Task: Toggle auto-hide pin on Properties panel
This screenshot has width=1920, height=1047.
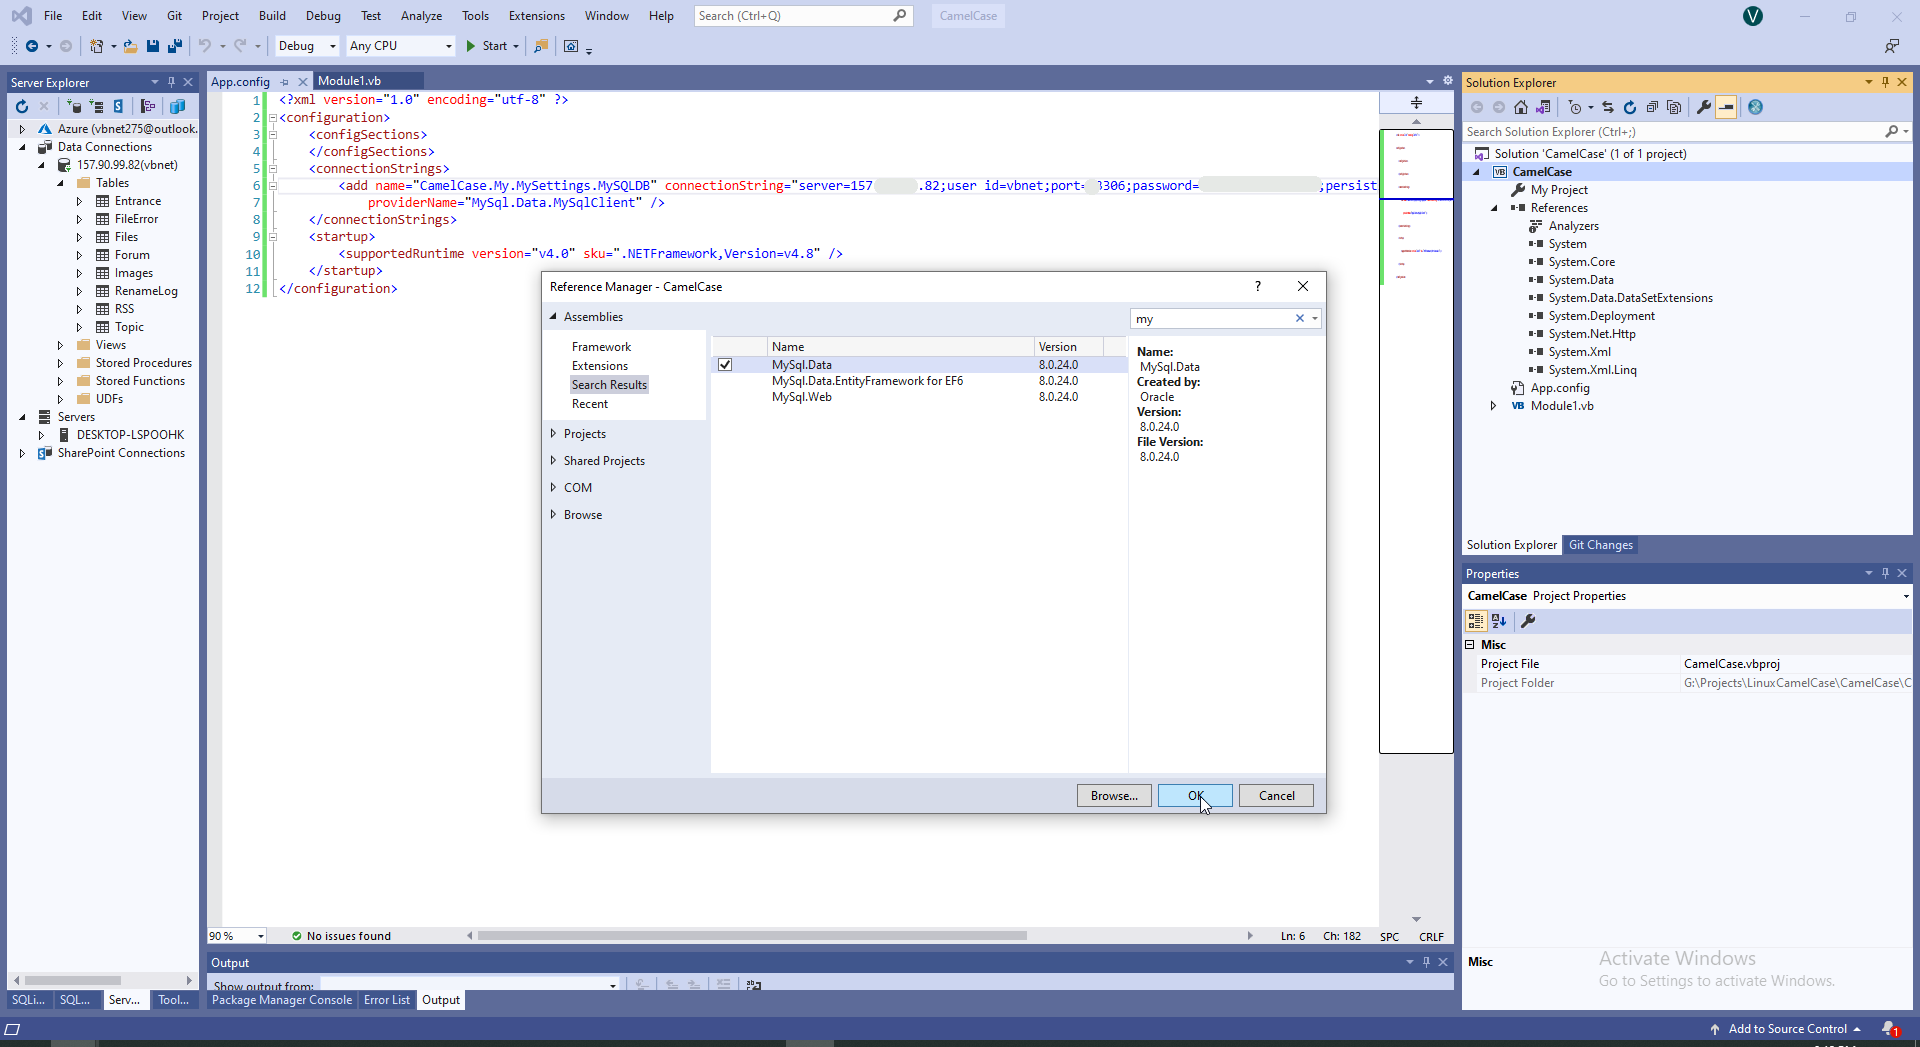Action: coord(1885,573)
